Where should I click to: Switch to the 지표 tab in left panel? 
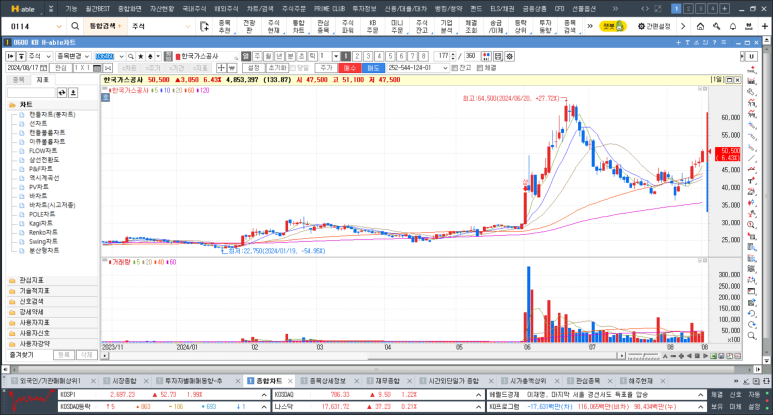coord(43,80)
